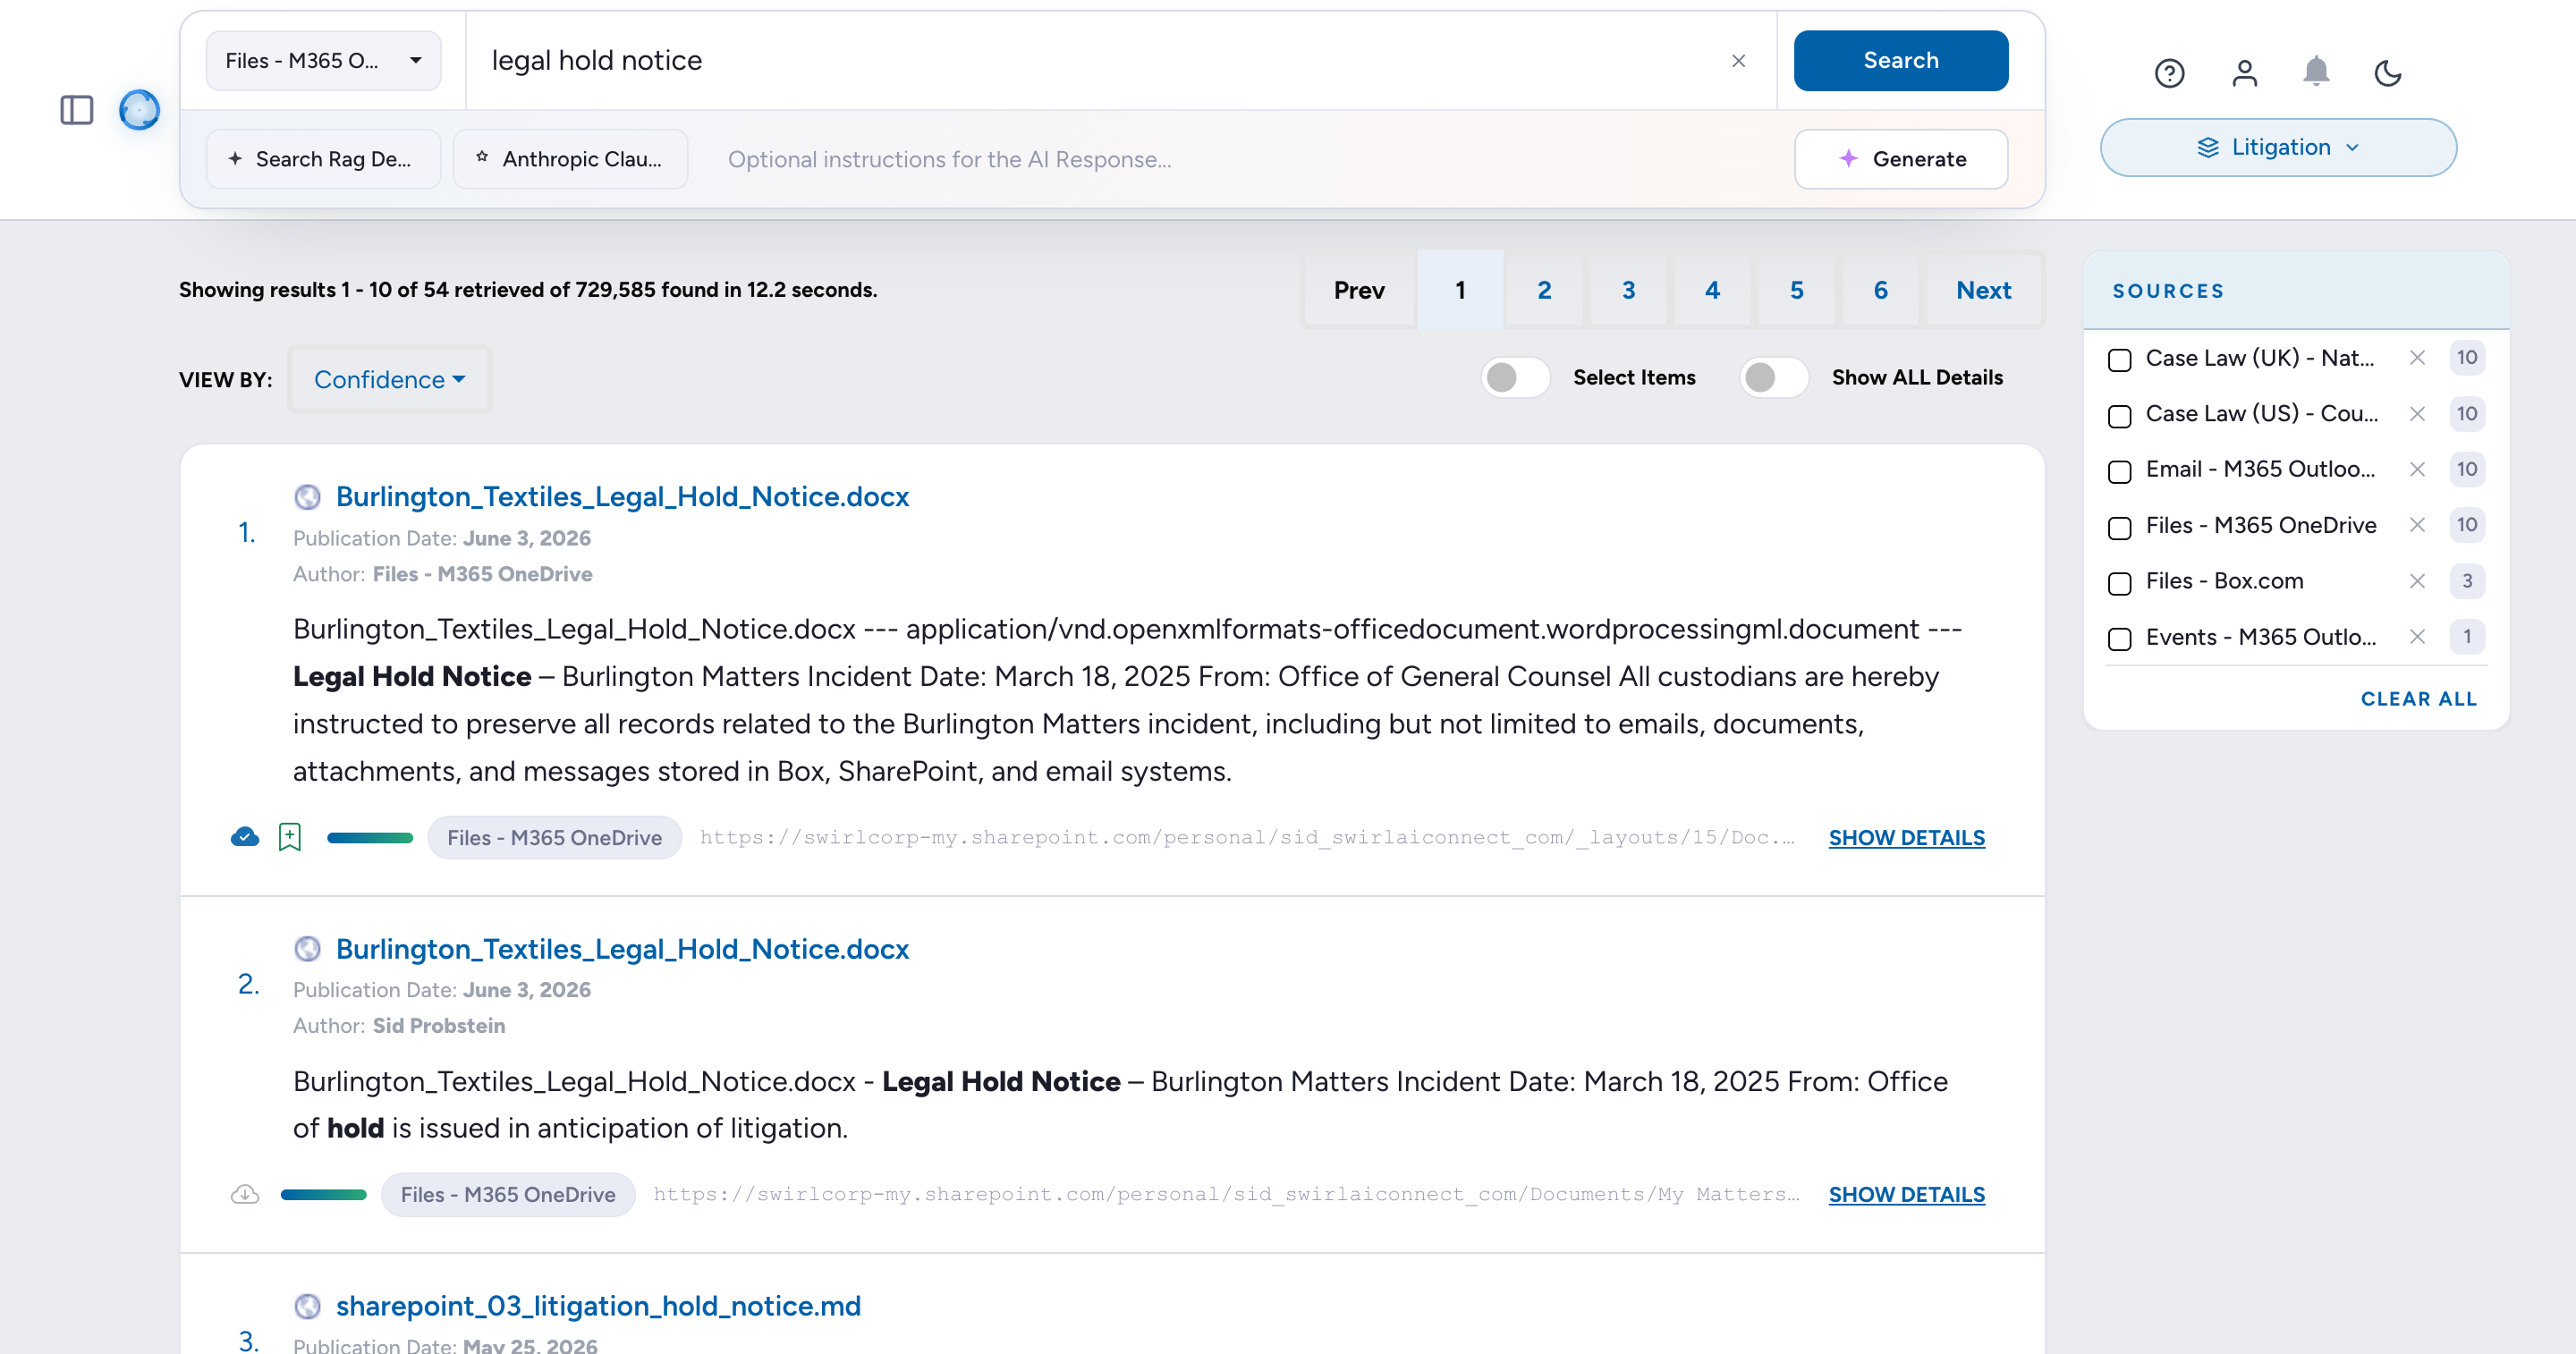The height and width of the screenshot is (1354, 2576).
Task: Check the Events - M365 Outlook checkbox
Action: pyautogui.click(x=2119, y=638)
